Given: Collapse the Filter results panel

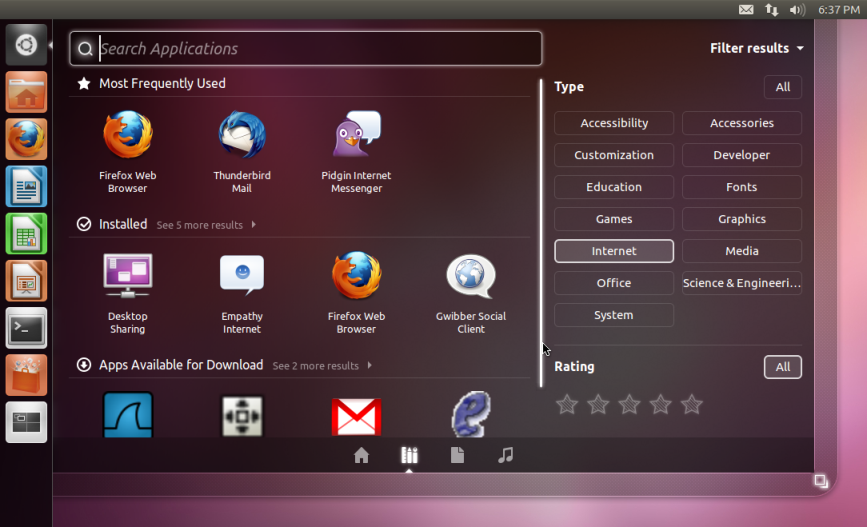Looking at the screenshot, I should [x=756, y=48].
